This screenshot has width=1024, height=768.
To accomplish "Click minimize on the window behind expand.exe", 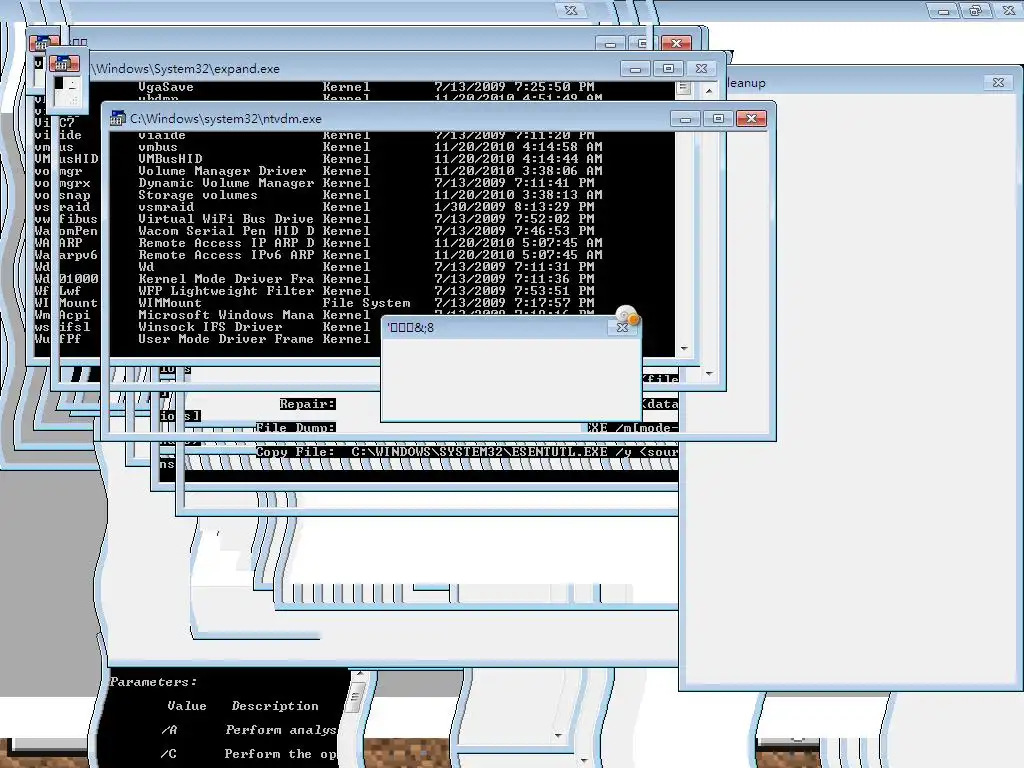I will point(610,43).
